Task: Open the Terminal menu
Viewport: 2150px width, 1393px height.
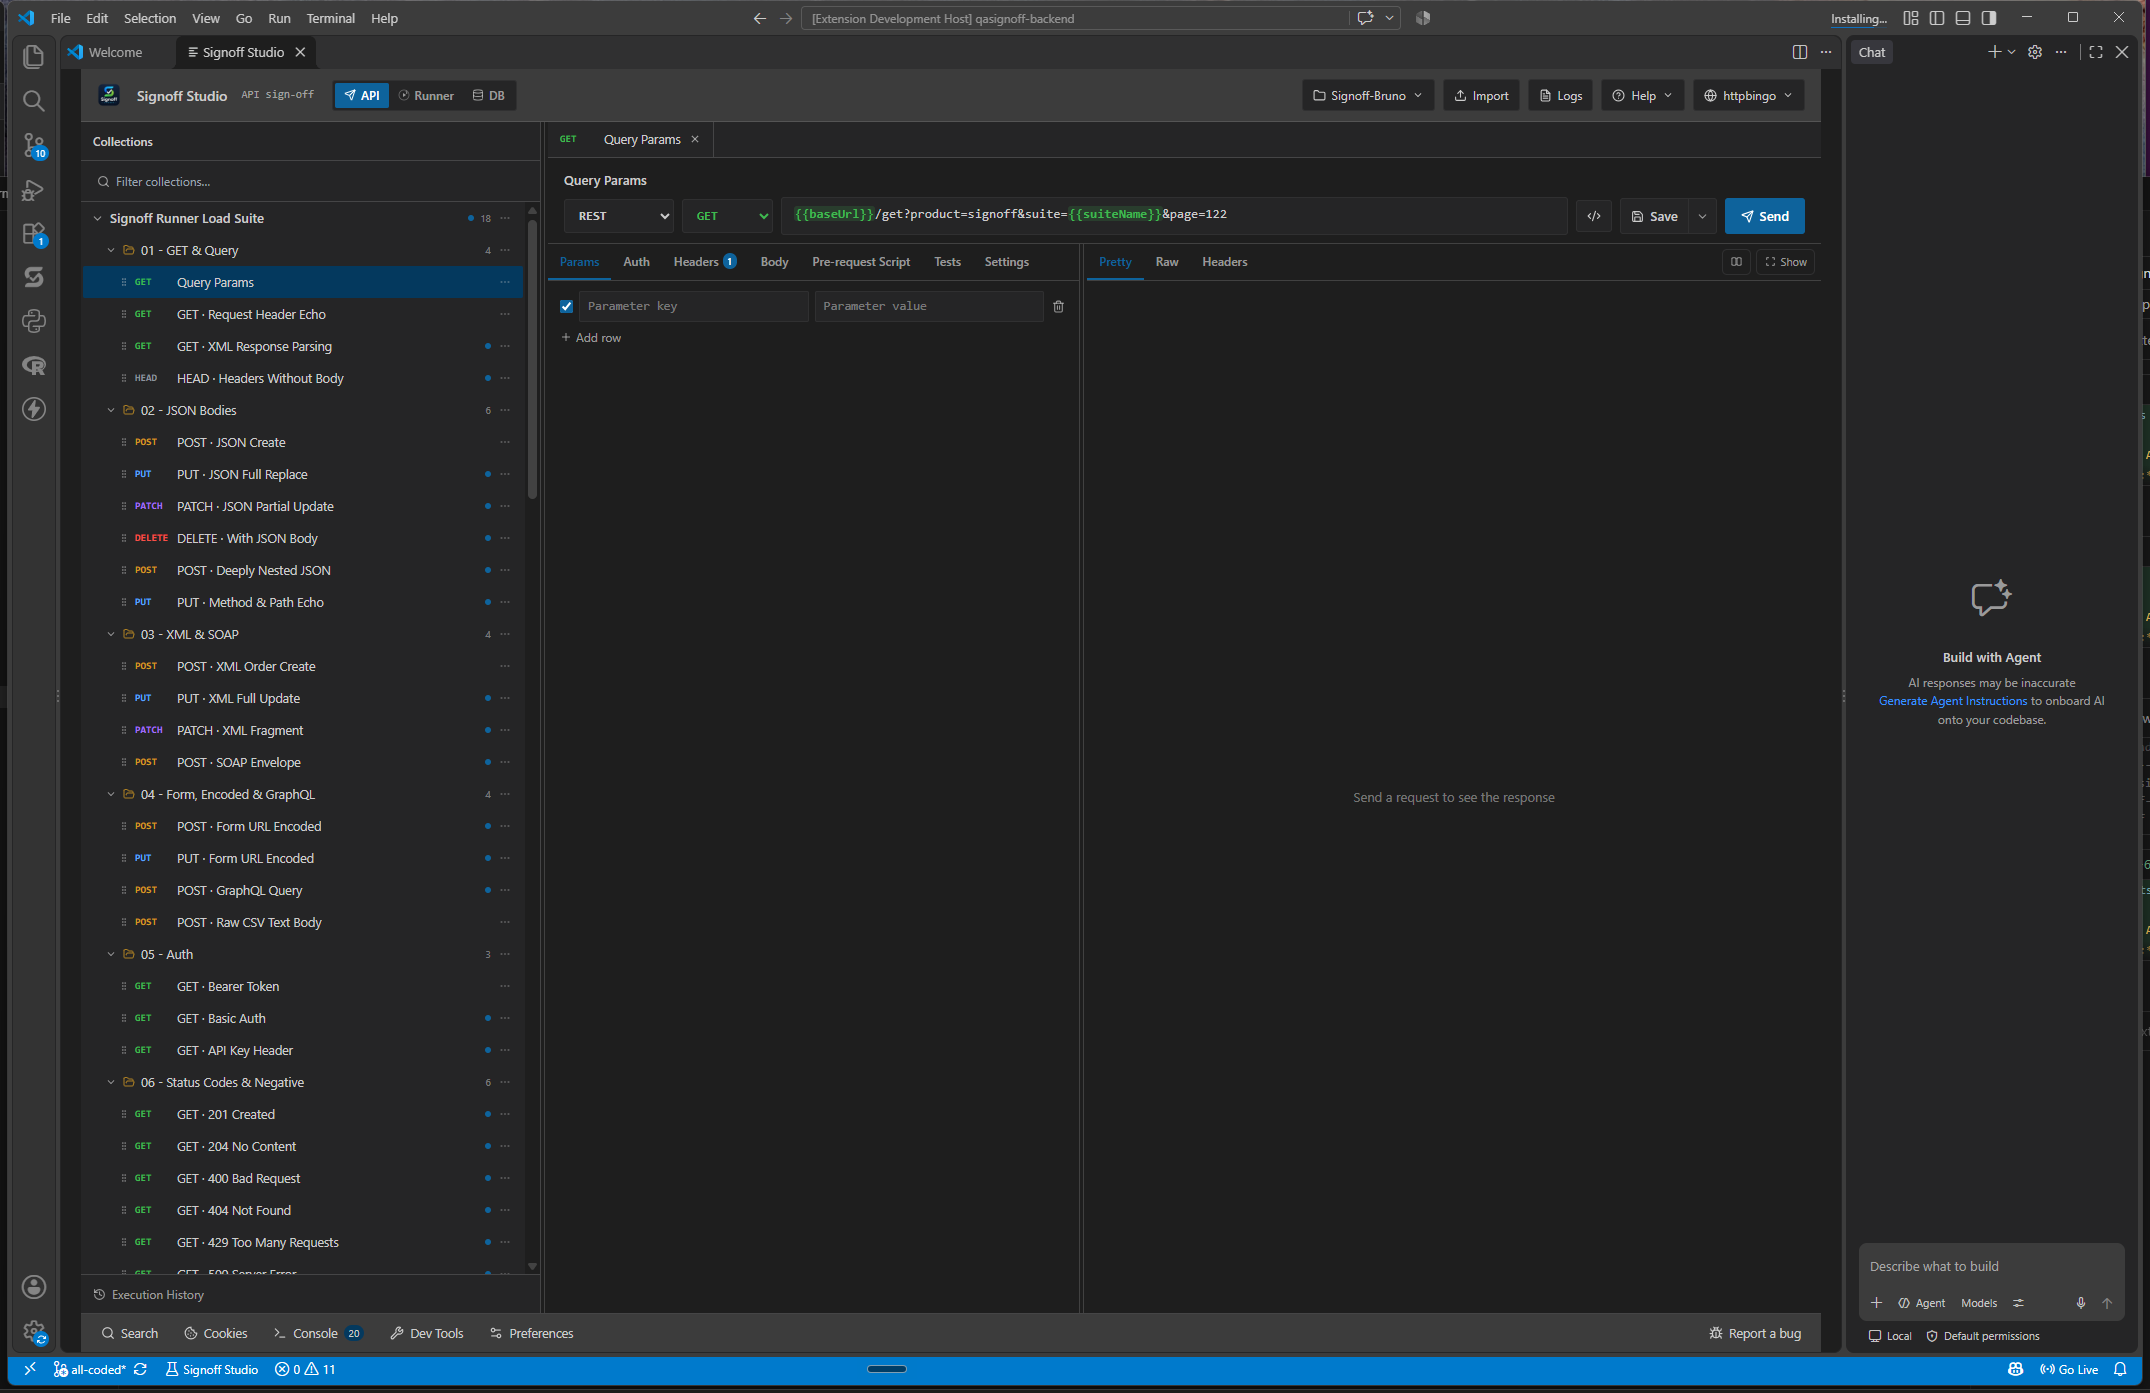Action: 330,18
